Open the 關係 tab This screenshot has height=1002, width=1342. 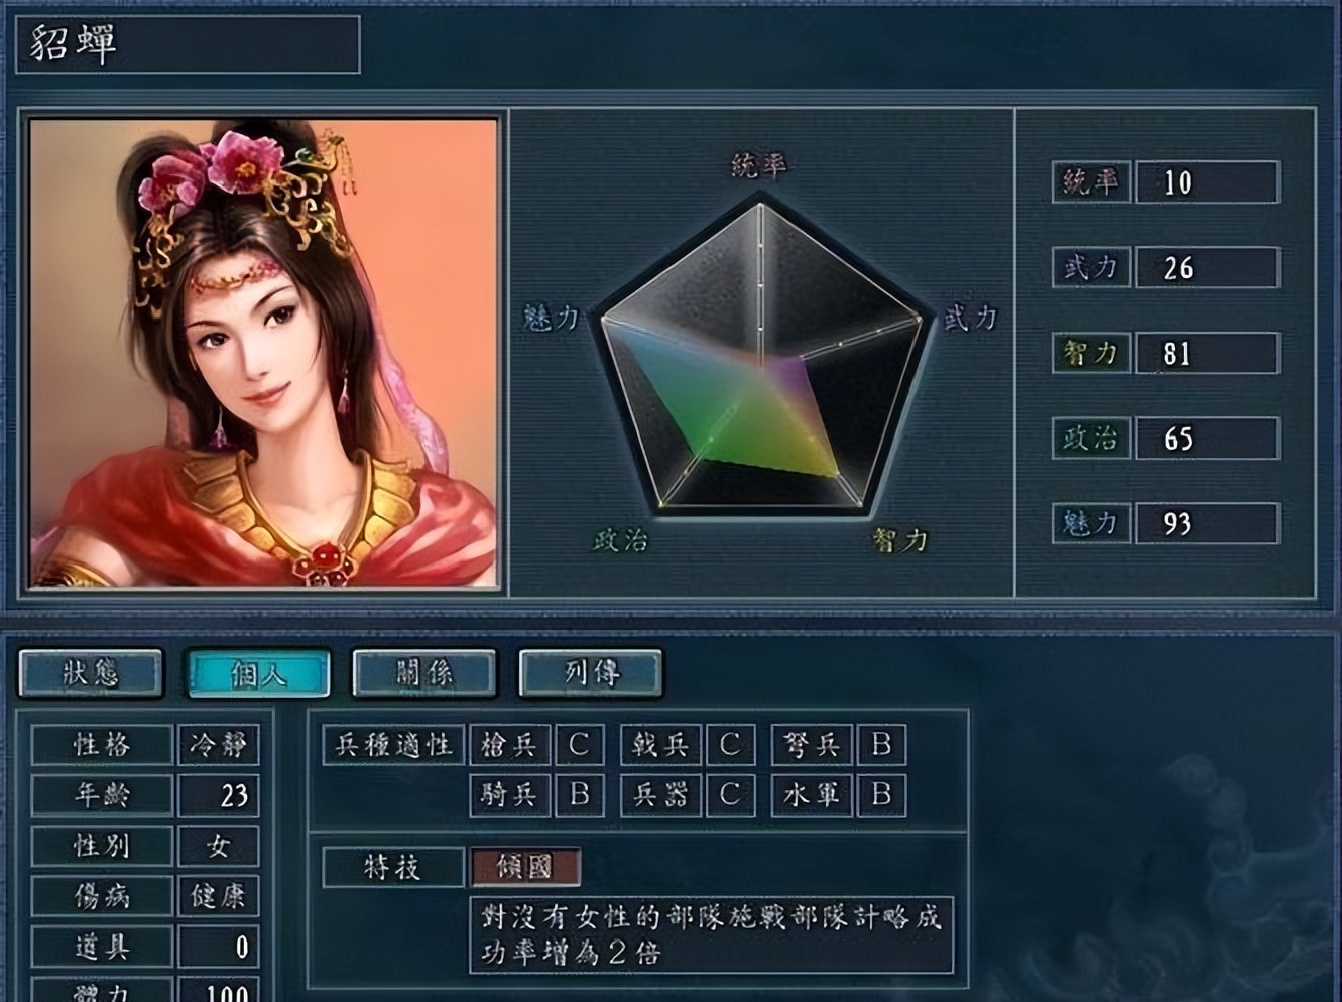[x=424, y=673]
